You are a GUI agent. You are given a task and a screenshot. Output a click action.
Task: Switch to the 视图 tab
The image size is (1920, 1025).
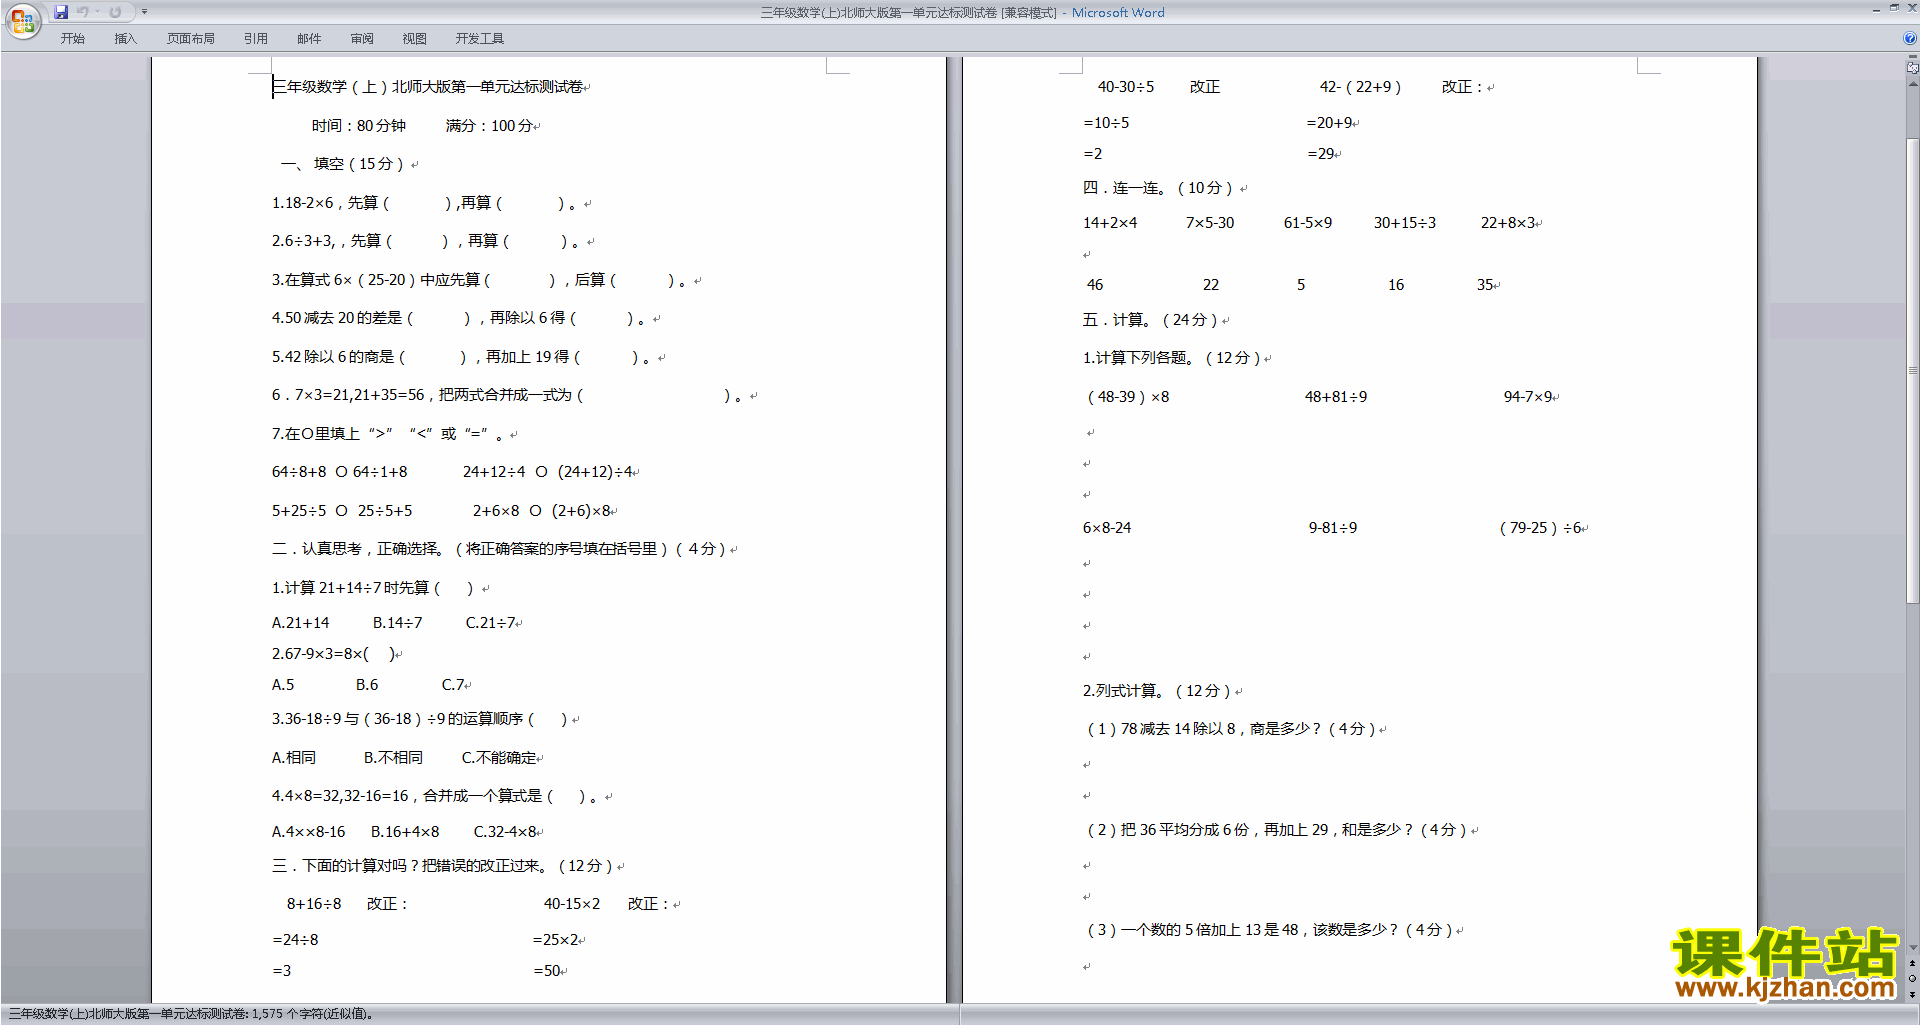pyautogui.click(x=414, y=39)
